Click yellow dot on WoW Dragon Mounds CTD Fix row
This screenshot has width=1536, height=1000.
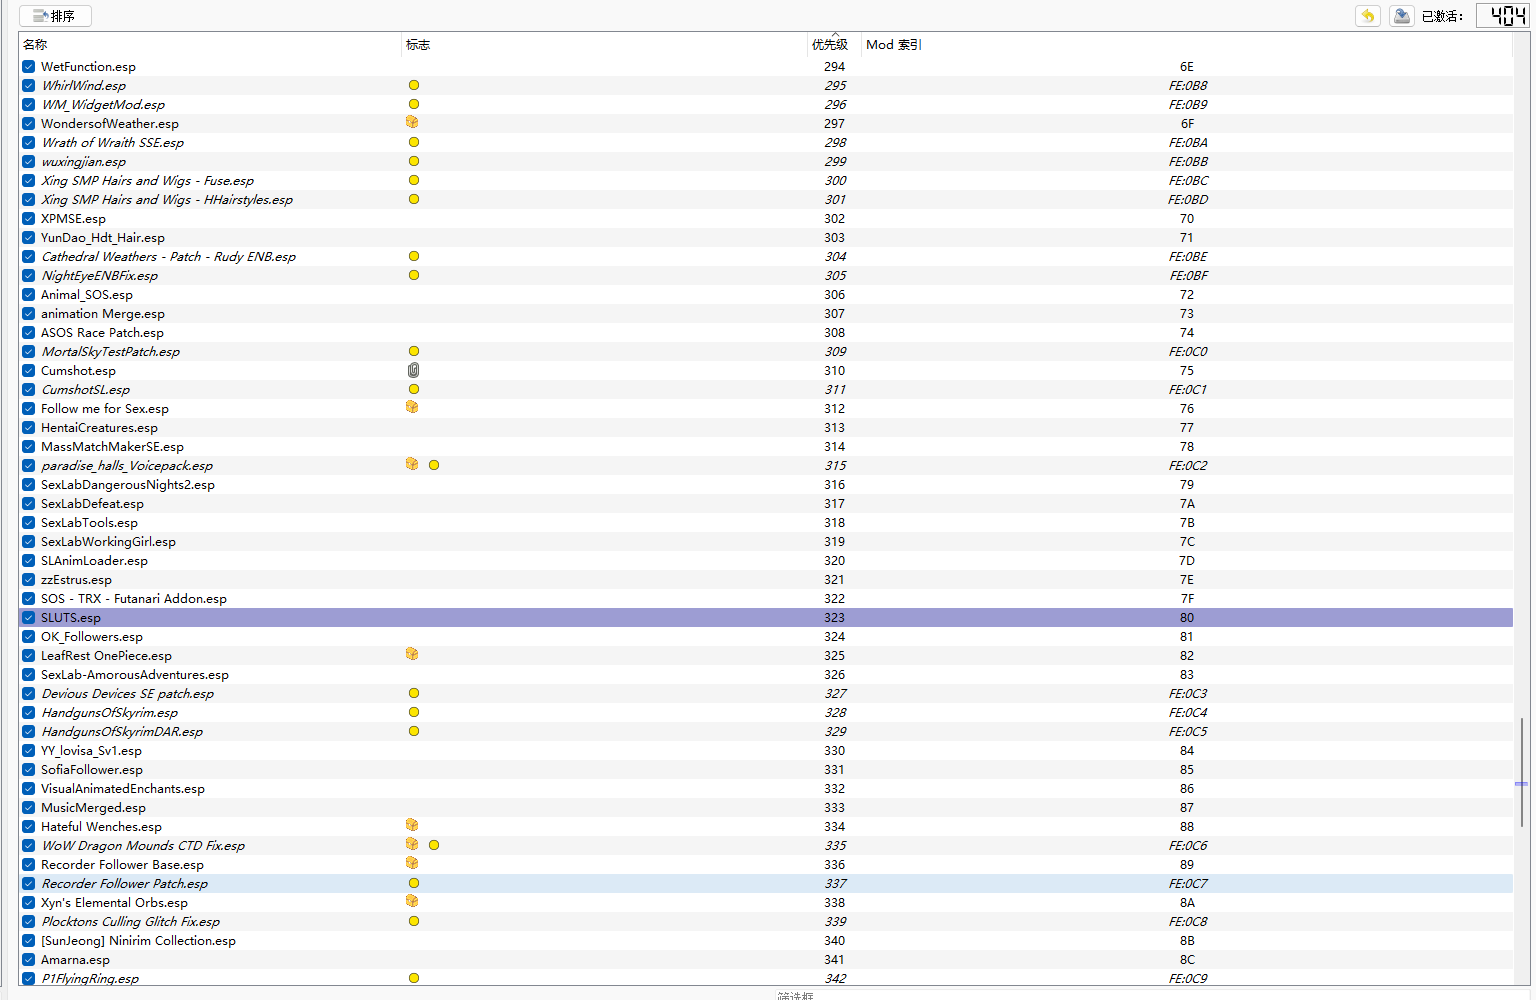pyautogui.click(x=434, y=845)
